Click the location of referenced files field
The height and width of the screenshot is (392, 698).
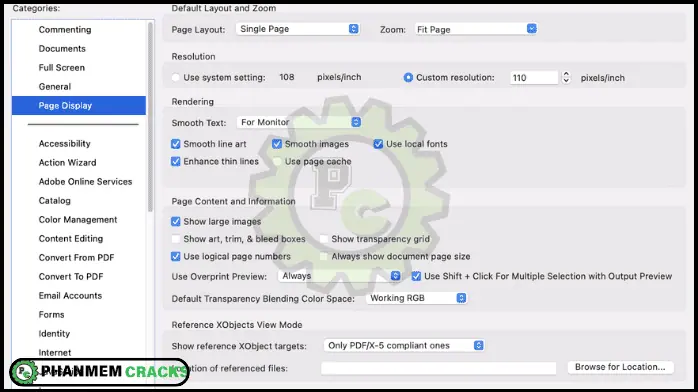(x=438, y=368)
